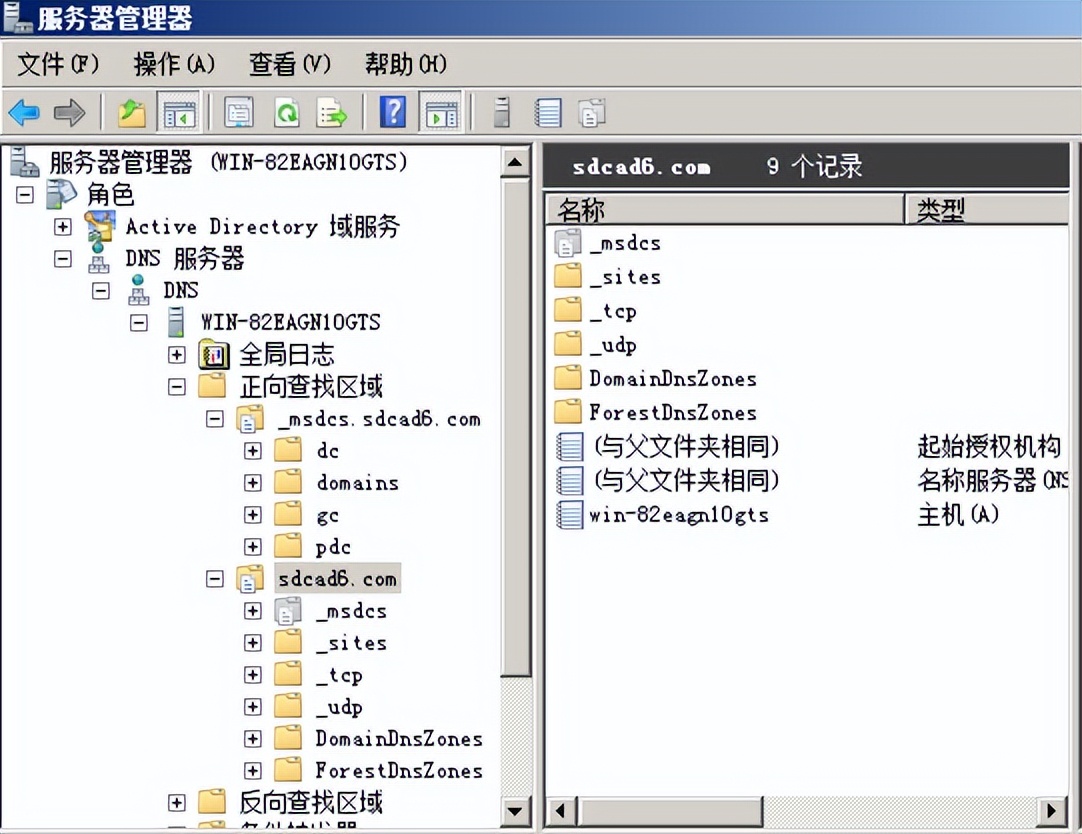Click the Export List toolbar icon
1082x834 pixels.
click(332, 112)
